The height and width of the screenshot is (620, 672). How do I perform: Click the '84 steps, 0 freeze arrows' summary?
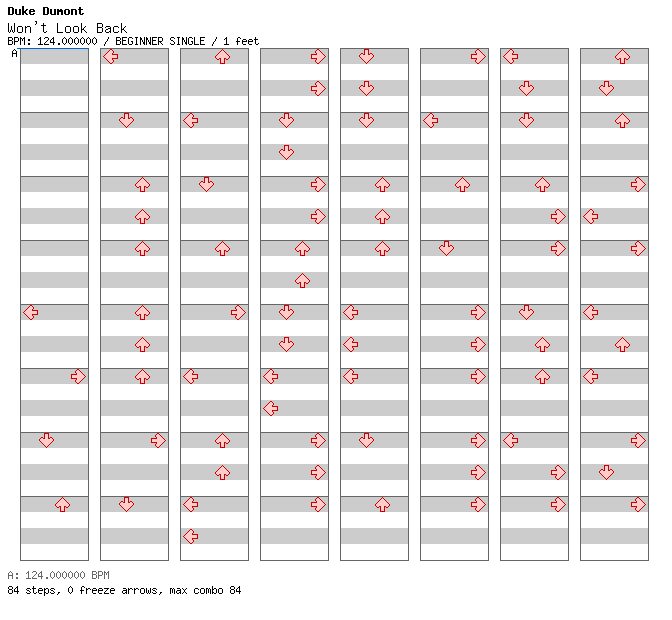[124, 590]
